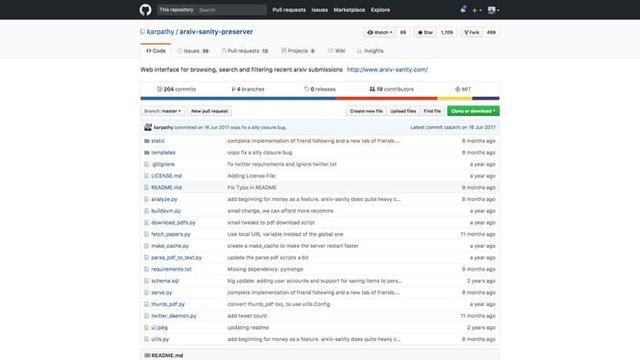This screenshot has height=360, width=640.
Task: Switch to the repository Issues tab
Action: (193, 51)
